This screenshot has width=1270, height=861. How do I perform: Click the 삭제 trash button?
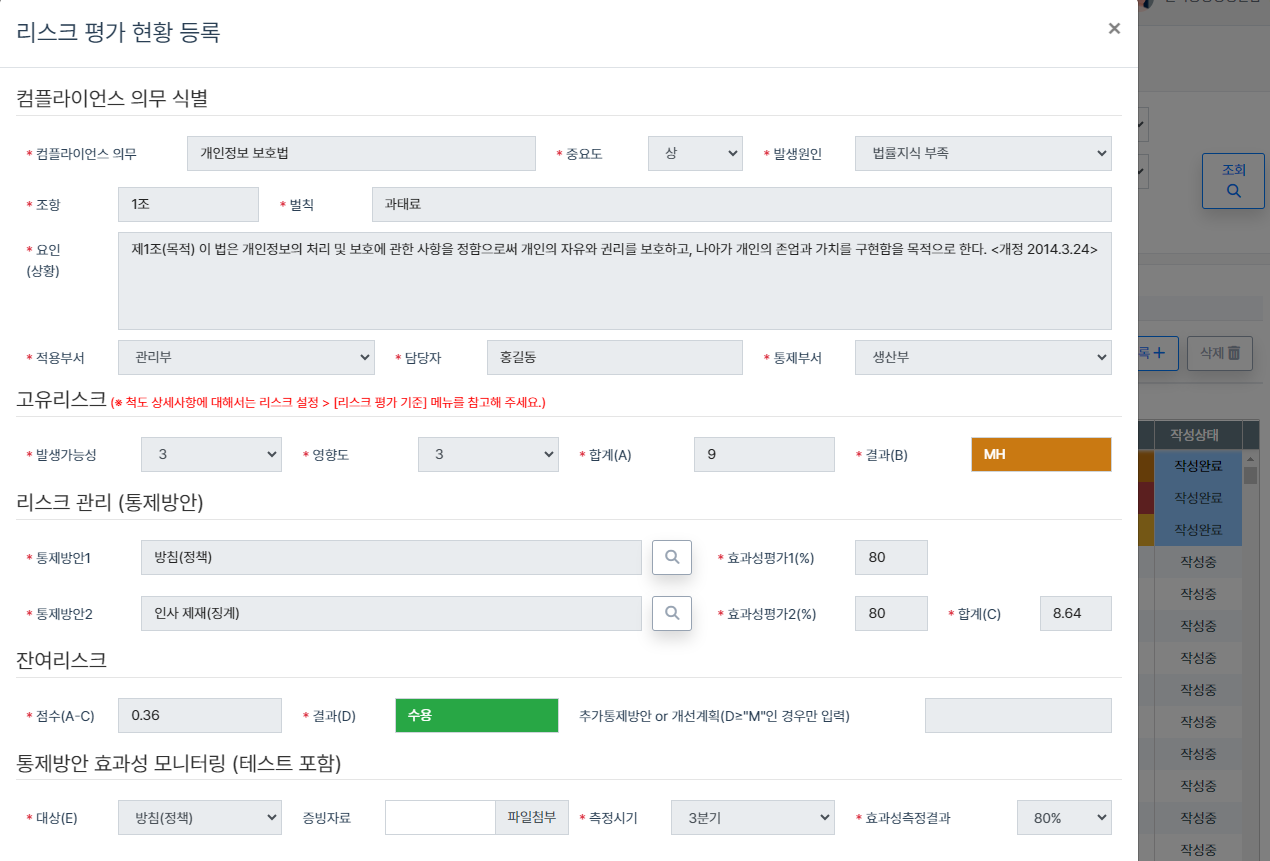point(1219,353)
